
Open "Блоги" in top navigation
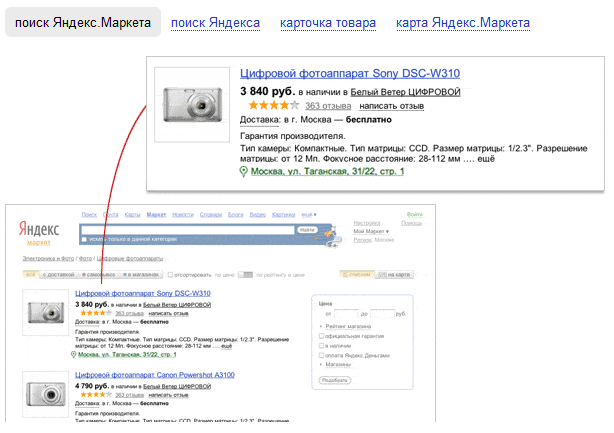click(236, 215)
